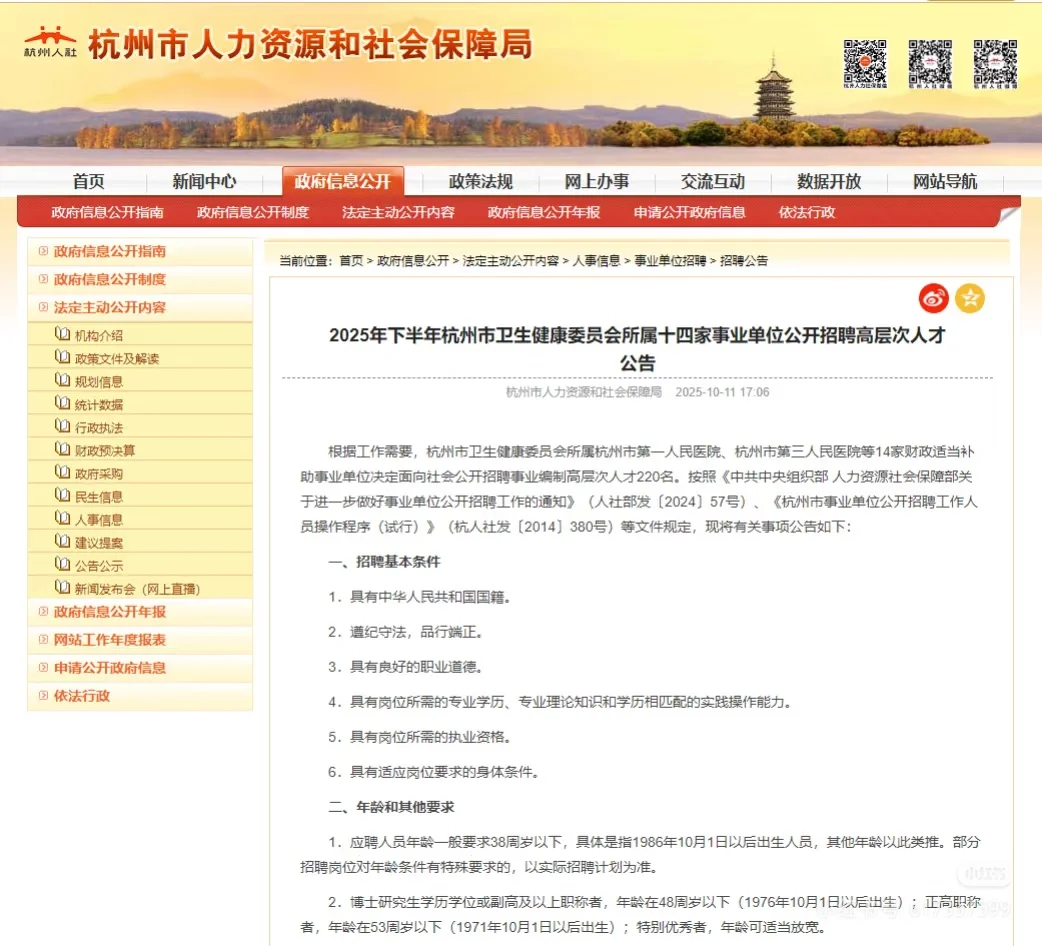Select the 政府信息公开 navigation tab
Screen dimensions: 1042x946
pos(343,181)
